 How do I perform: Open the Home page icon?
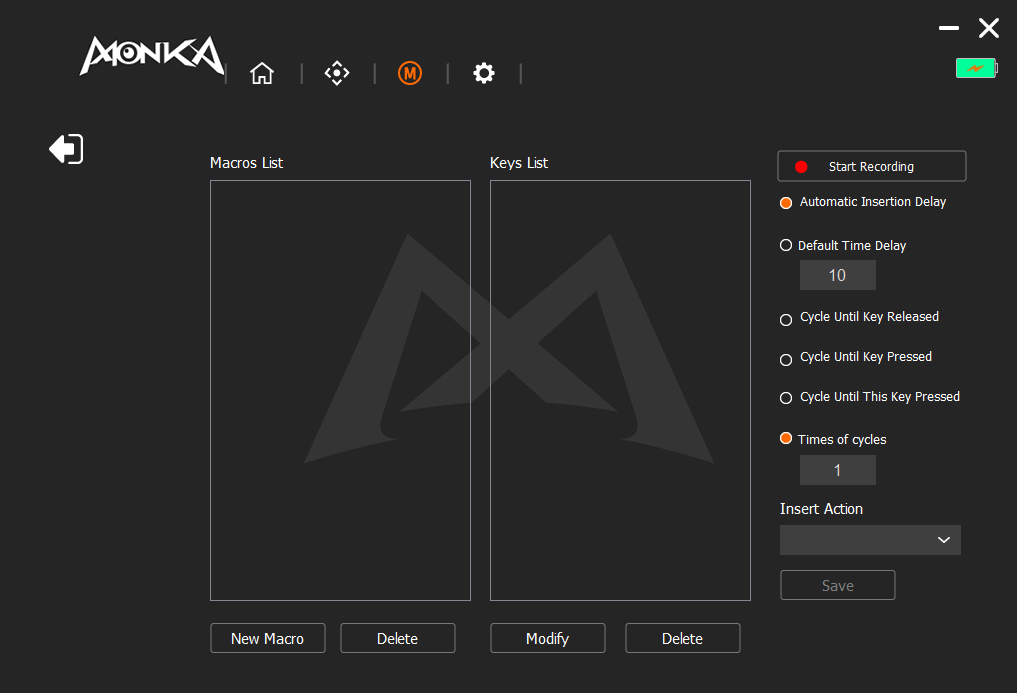(262, 73)
